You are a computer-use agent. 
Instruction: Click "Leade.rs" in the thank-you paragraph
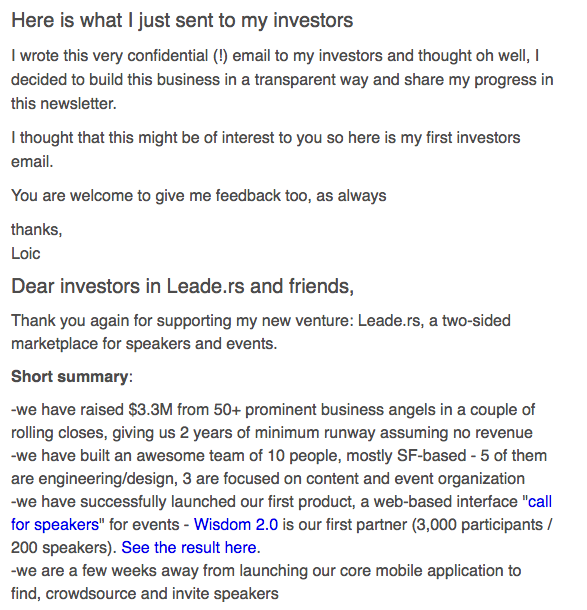click(x=391, y=321)
